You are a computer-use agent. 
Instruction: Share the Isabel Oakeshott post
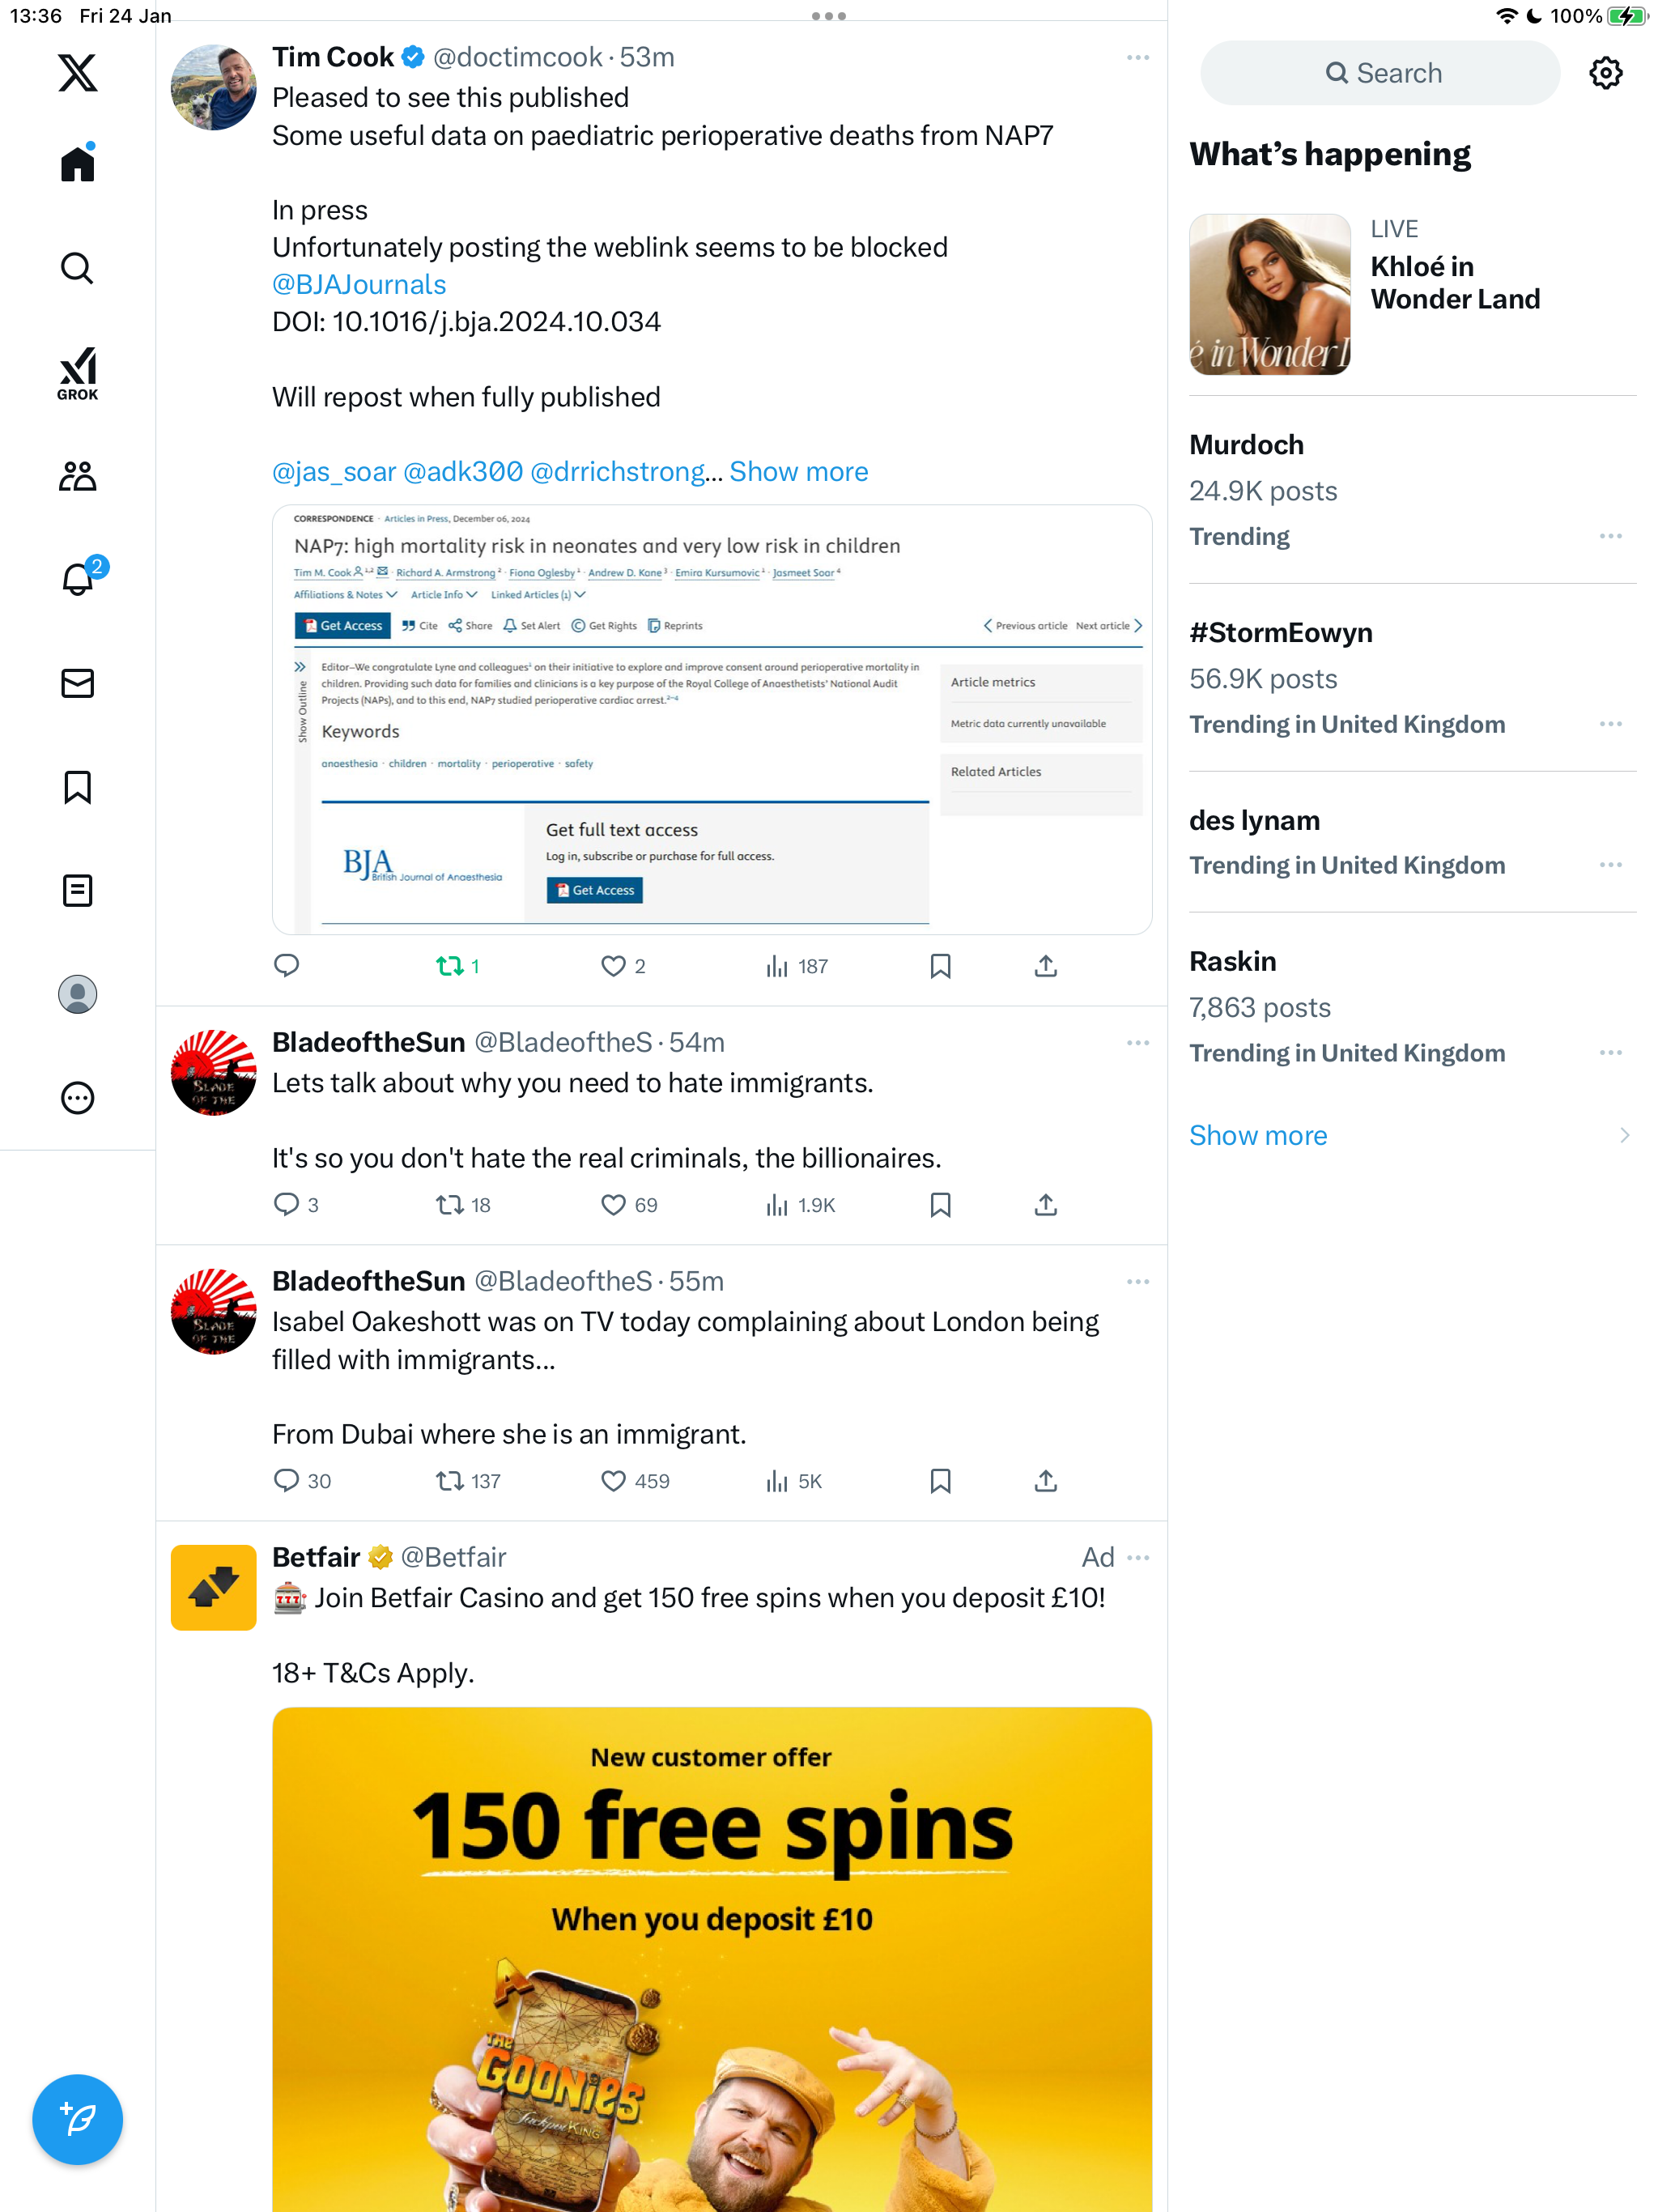[x=1045, y=1481]
